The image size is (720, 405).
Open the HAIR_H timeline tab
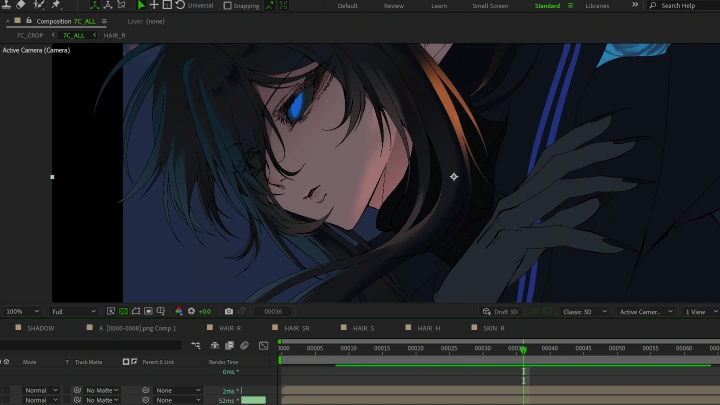(428, 328)
